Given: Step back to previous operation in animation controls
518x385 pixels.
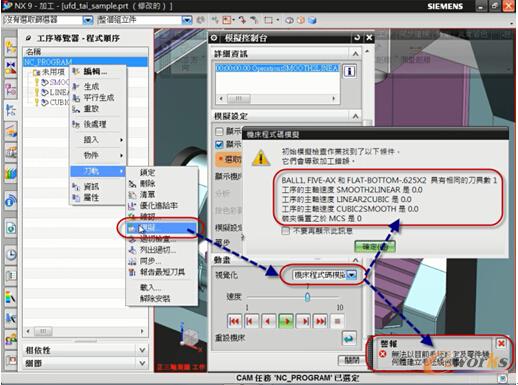Looking at the screenshot, I should 251,321.
